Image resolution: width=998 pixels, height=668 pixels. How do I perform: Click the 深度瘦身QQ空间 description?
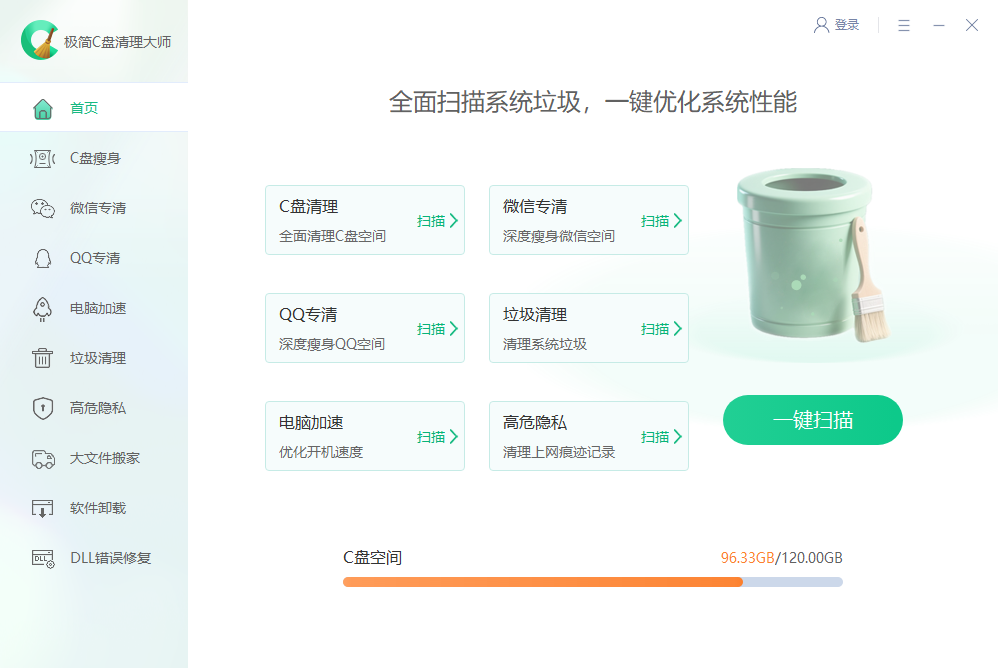point(332,344)
